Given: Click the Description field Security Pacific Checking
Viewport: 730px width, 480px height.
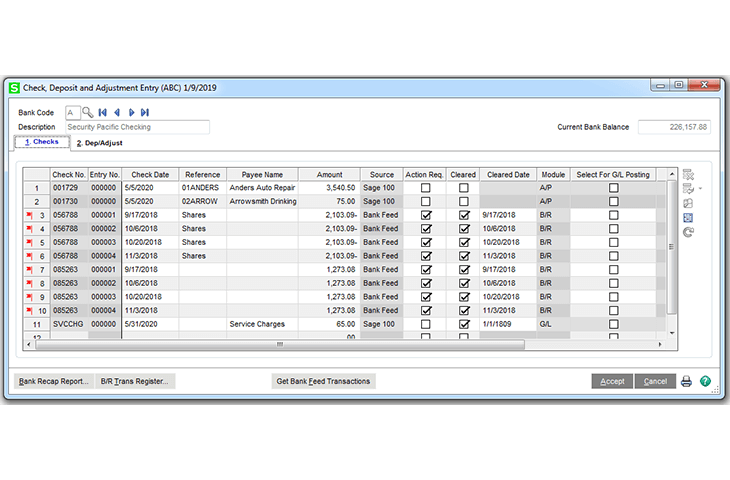Looking at the screenshot, I should pyautogui.click(x=137, y=127).
